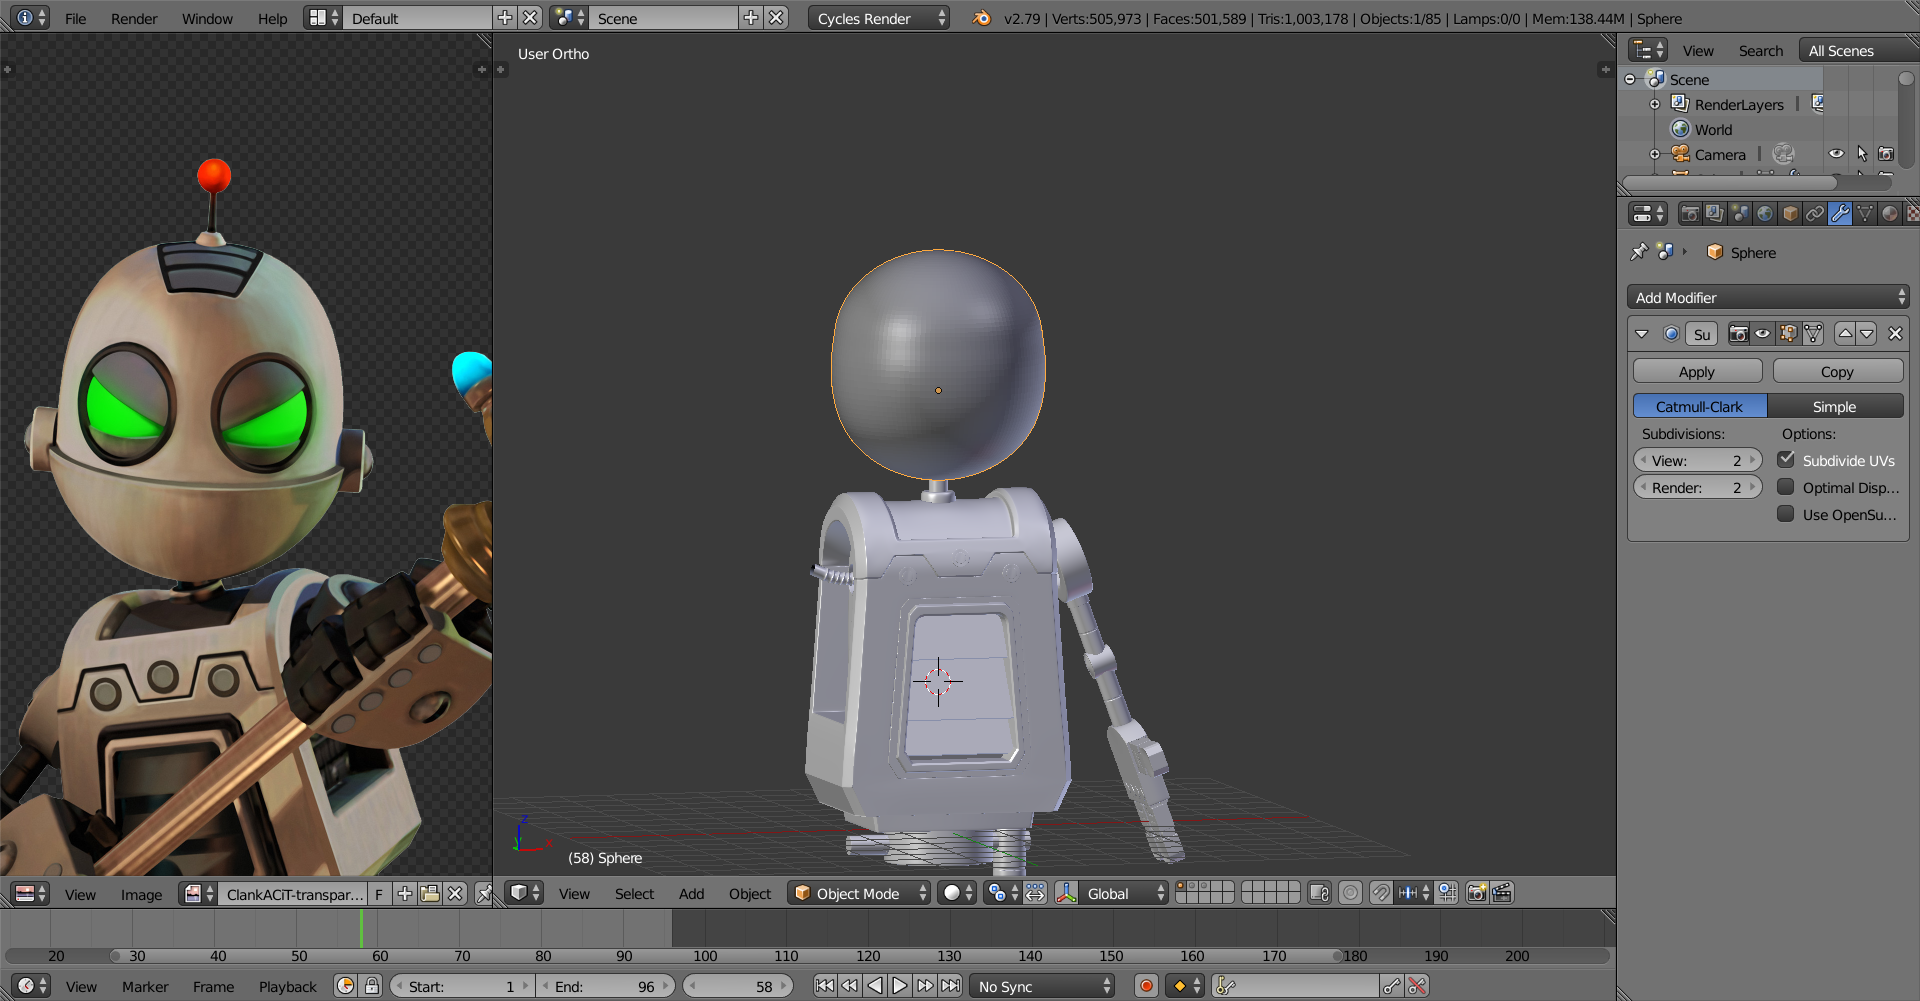Open World properties tab (globe icon)
Viewport: 1920px width, 1001px height.
(x=1765, y=213)
